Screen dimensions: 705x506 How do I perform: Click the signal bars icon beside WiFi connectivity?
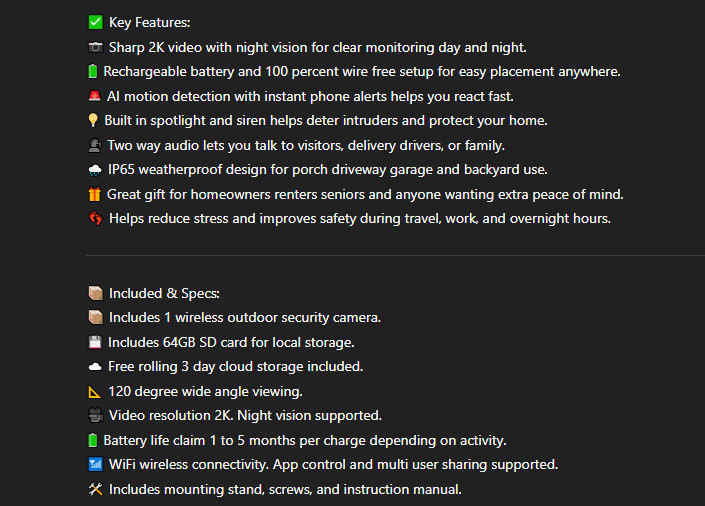95,465
